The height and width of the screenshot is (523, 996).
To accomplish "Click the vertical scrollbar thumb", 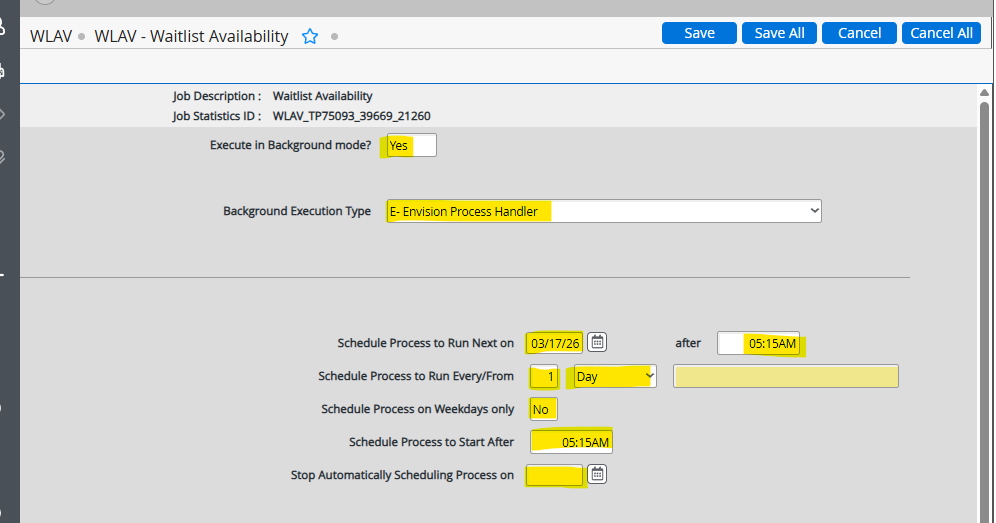I will pyautogui.click(x=984, y=311).
